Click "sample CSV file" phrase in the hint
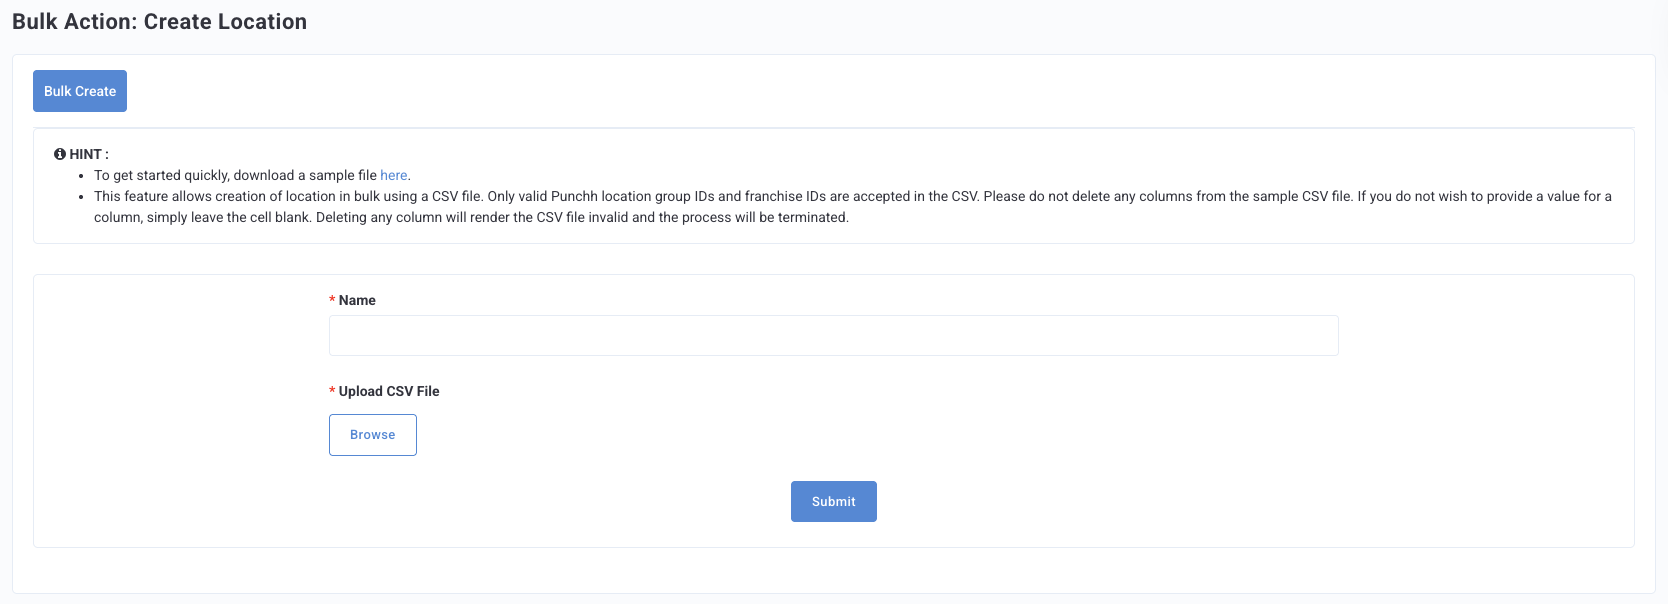The width and height of the screenshot is (1668, 604). click(1302, 196)
